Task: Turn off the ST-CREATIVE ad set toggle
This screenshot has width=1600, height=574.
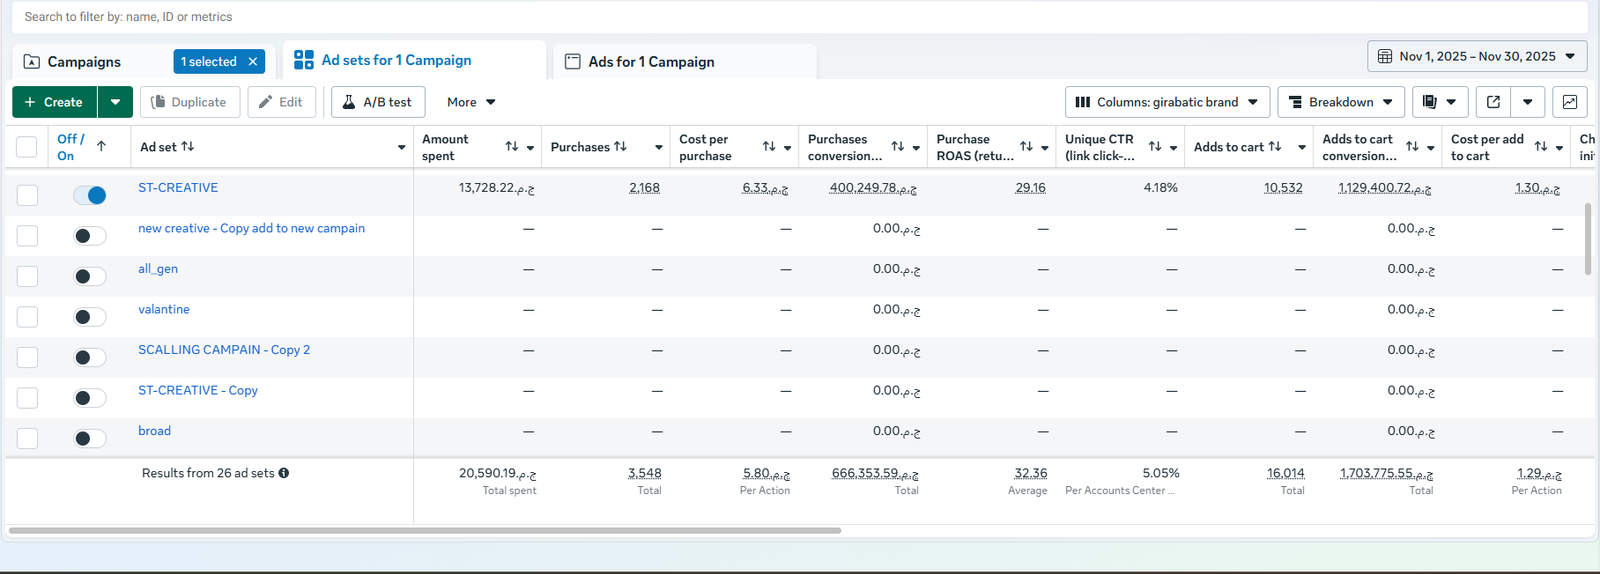Action: tap(90, 195)
